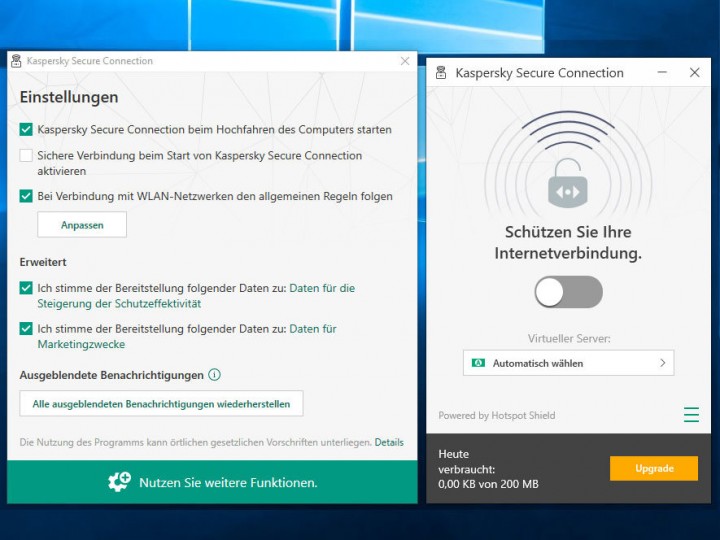Click the orange Upgrade button
The height and width of the screenshot is (540, 720).
pyautogui.click(x=653, y=468)
